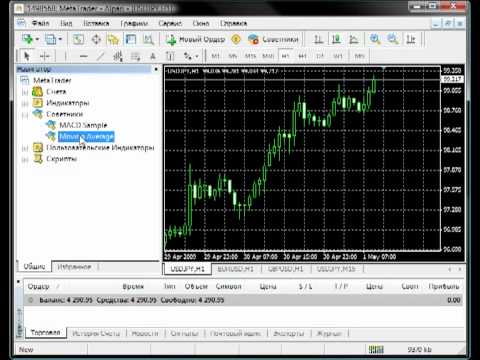Toggle the Market Watch window icon
The image size is (480, 360).
(78, 39)
